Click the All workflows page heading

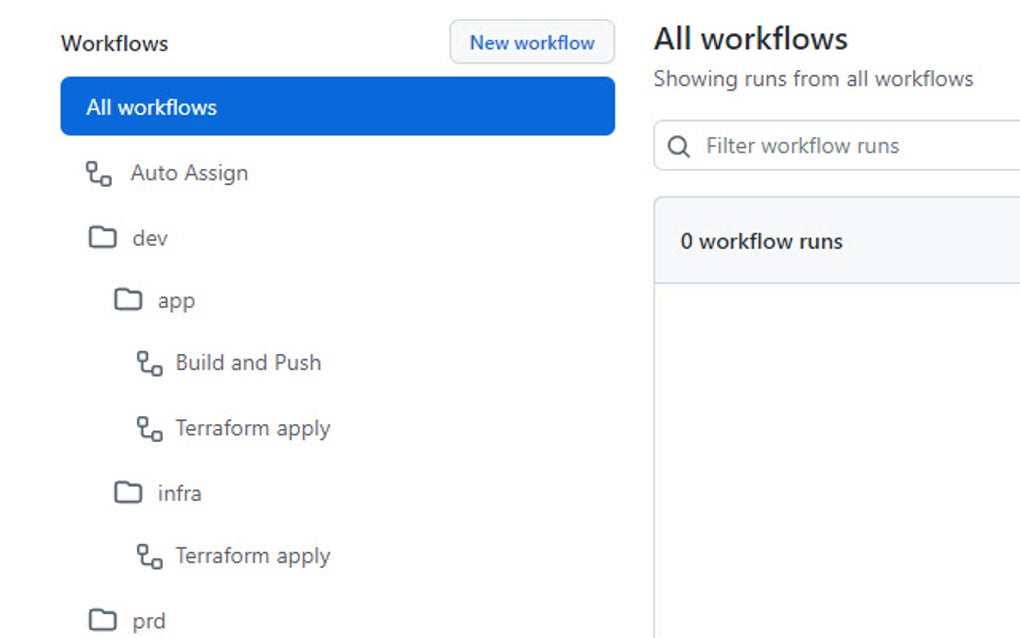coord(750,38)
